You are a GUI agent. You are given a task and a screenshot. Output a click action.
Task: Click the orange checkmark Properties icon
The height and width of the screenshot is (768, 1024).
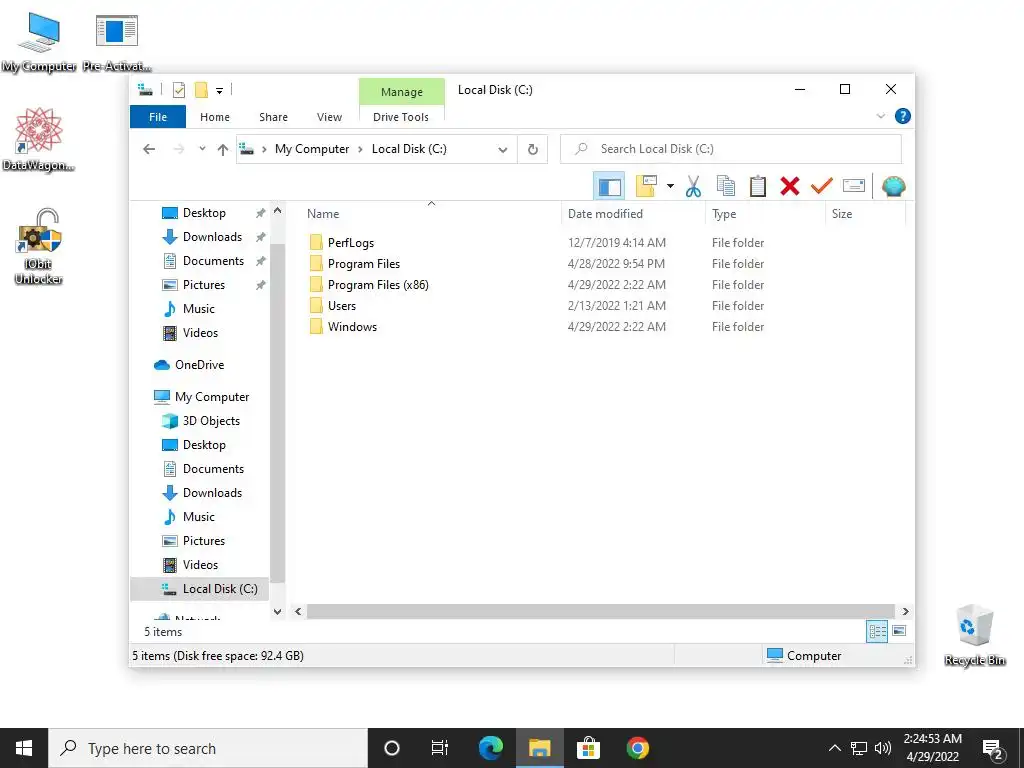[x=821, y=187]
